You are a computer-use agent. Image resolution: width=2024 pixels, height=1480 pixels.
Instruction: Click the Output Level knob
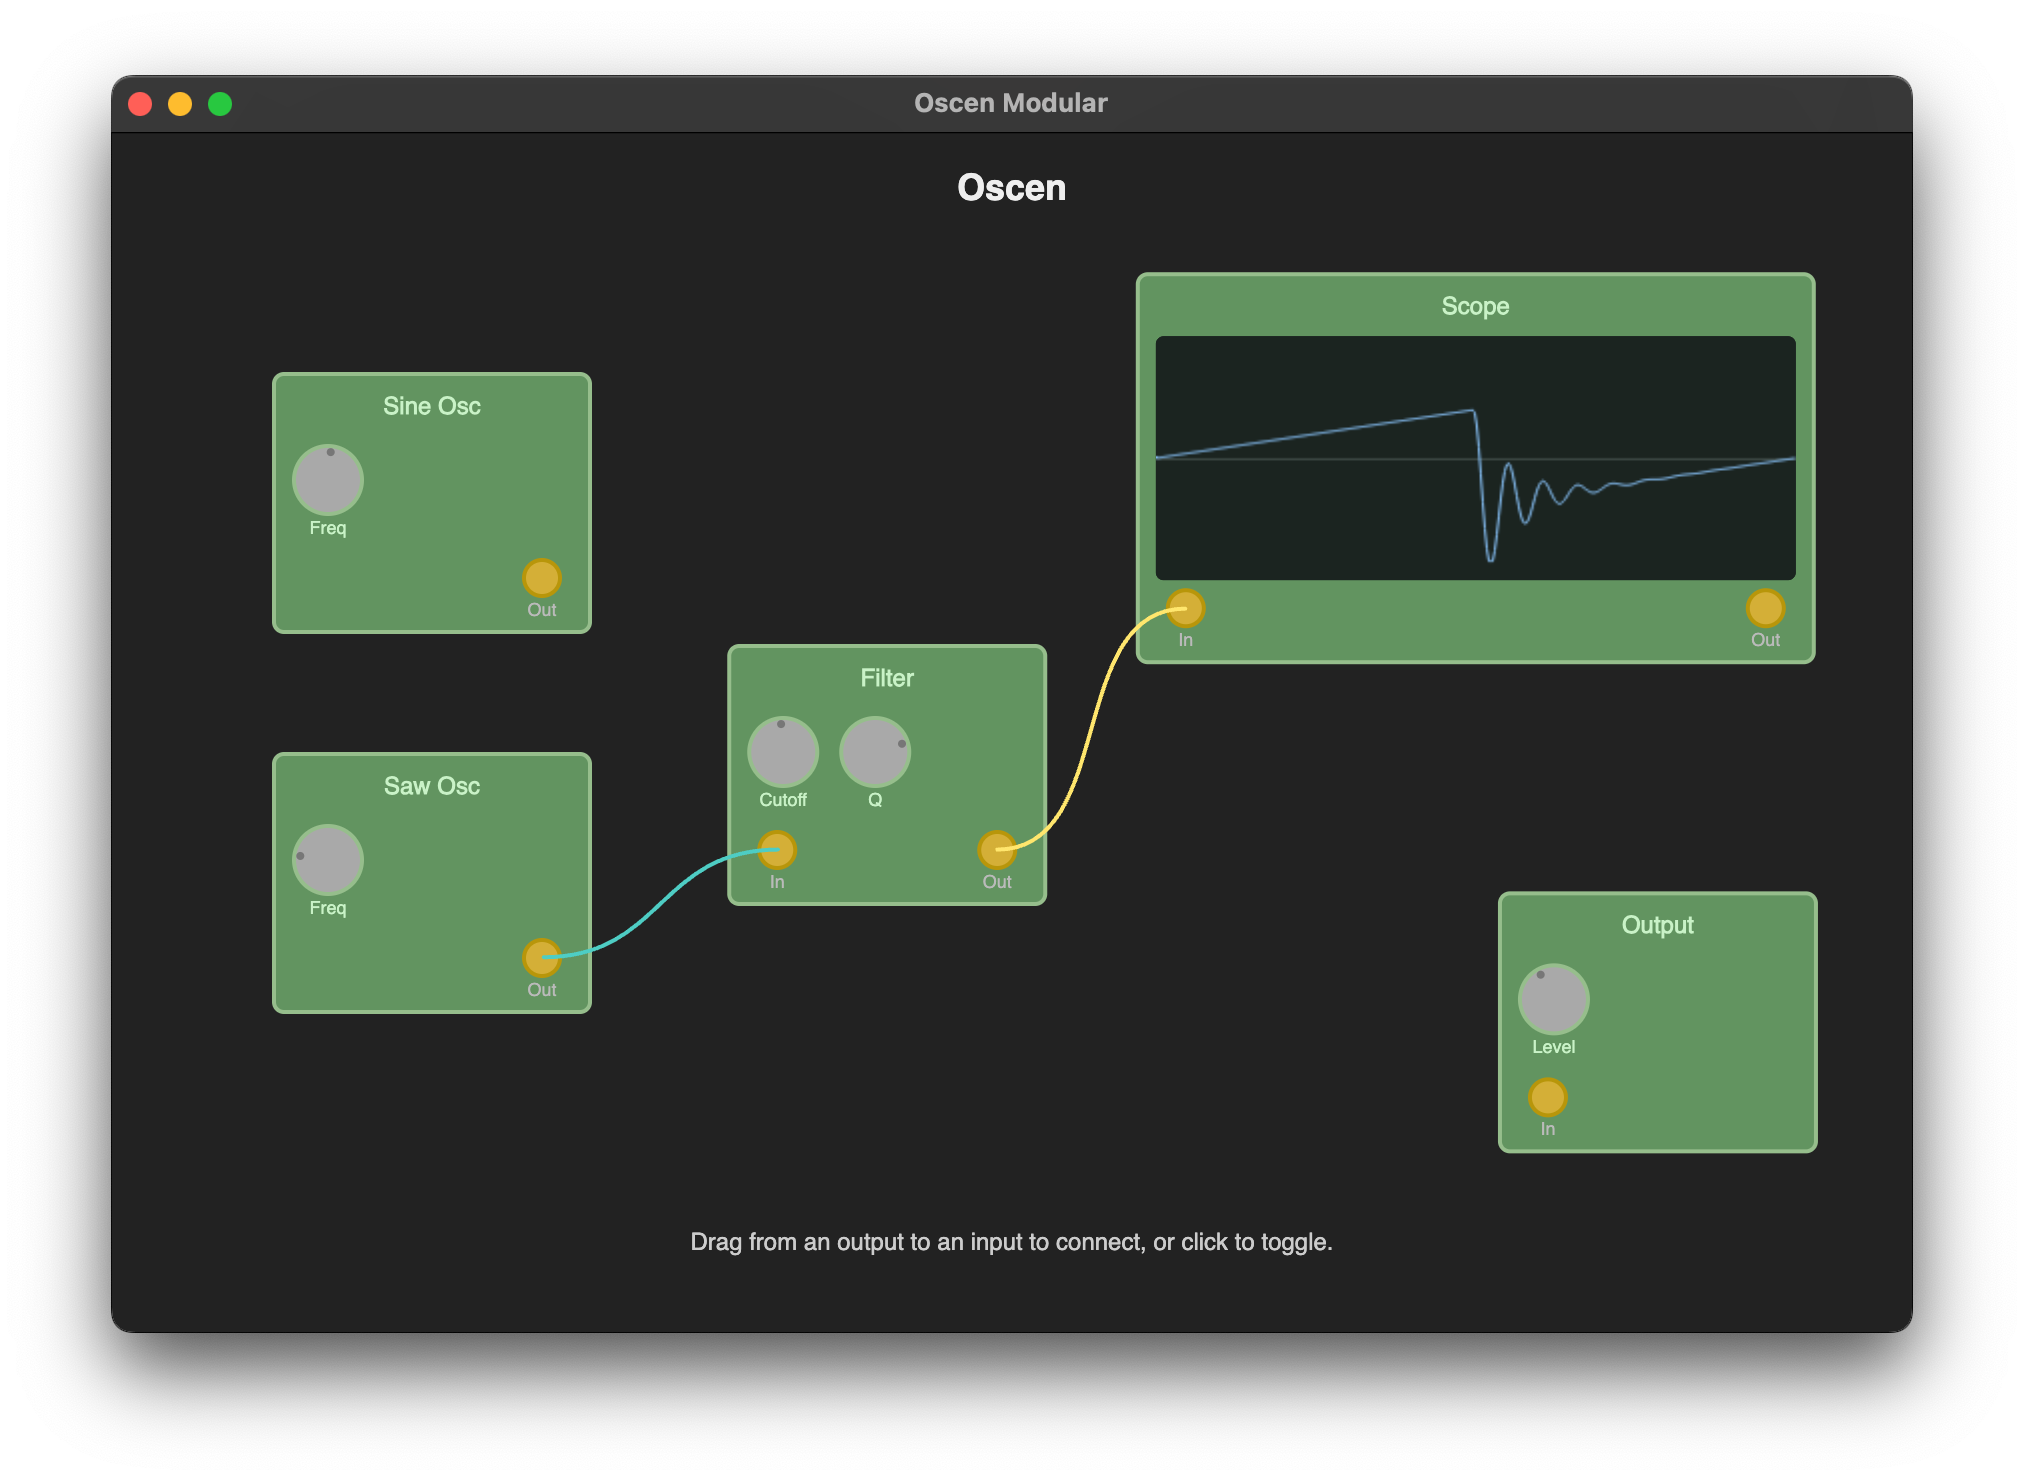coord(1554,999)
